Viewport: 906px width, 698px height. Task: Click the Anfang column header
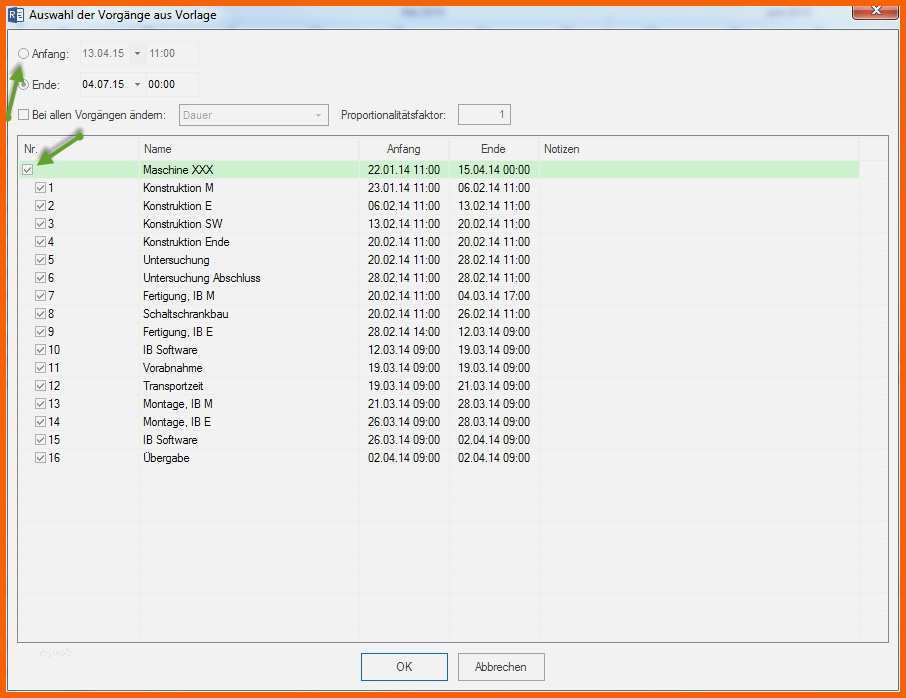coord(404,149)
